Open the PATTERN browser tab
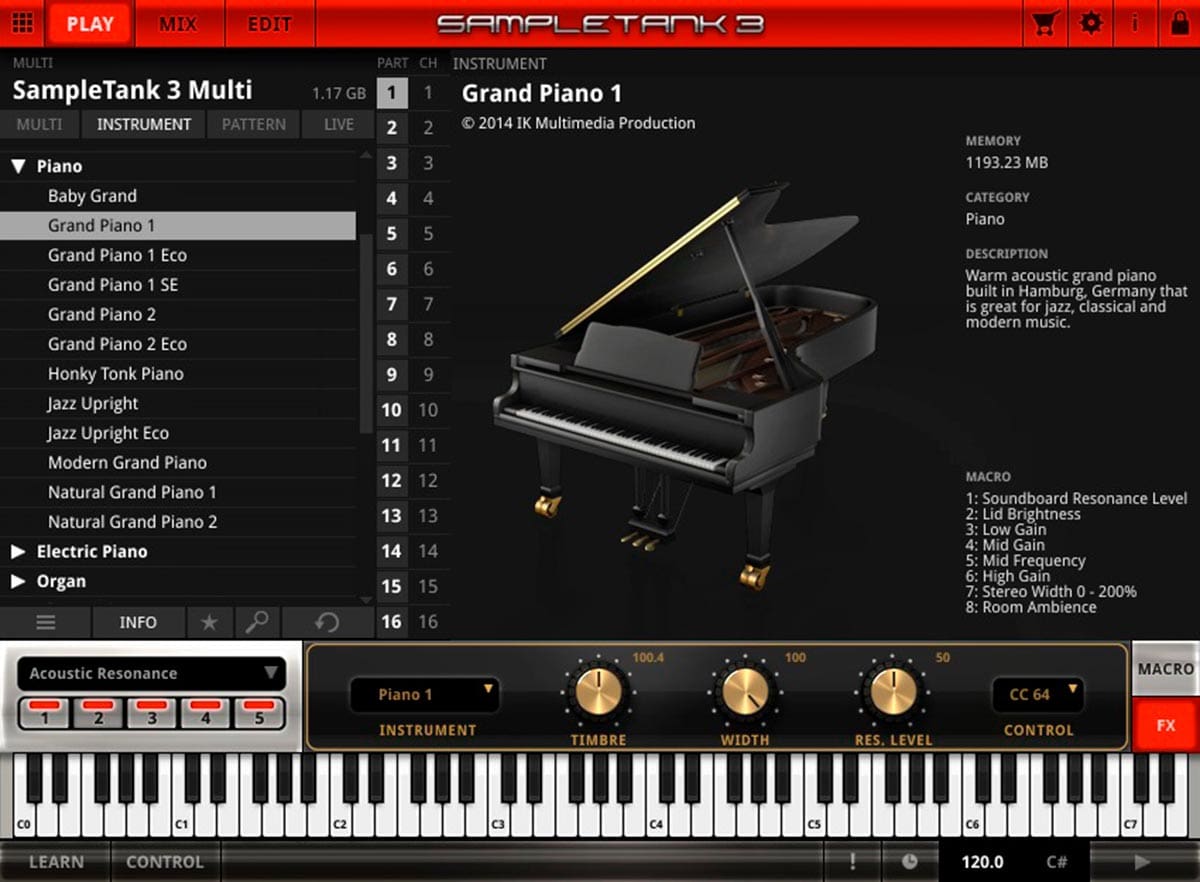The image size is (1200, 882). 254,124
